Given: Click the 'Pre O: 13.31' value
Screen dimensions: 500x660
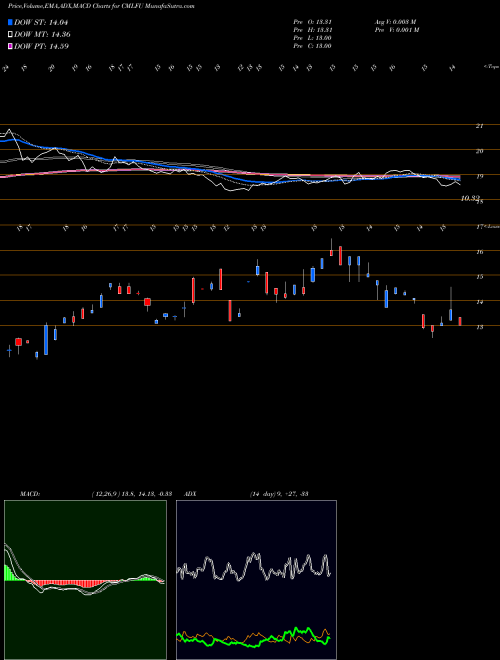Looking at the screenshot, I should click(x=312, y=22).
